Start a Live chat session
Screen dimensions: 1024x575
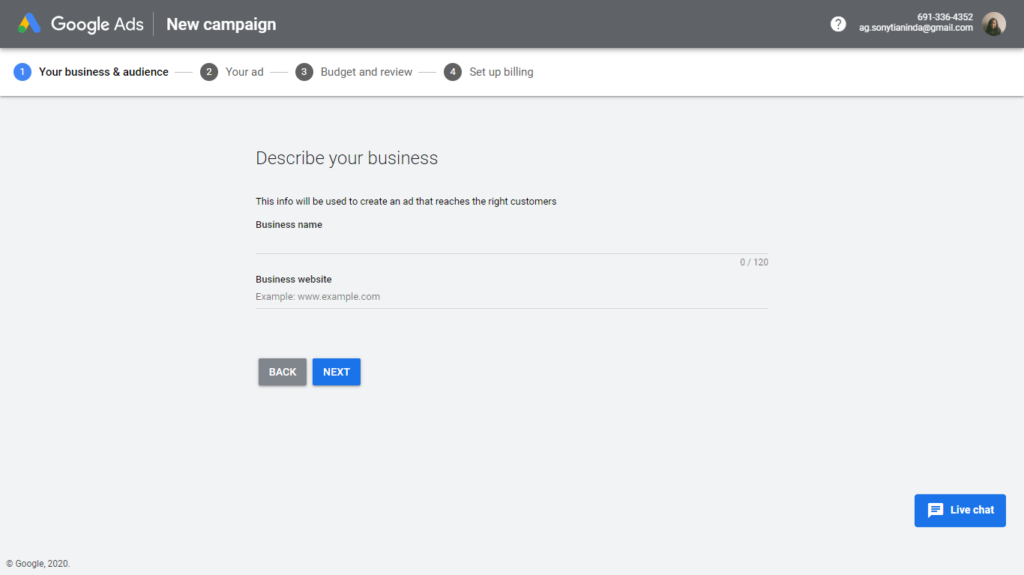(960, 510)
